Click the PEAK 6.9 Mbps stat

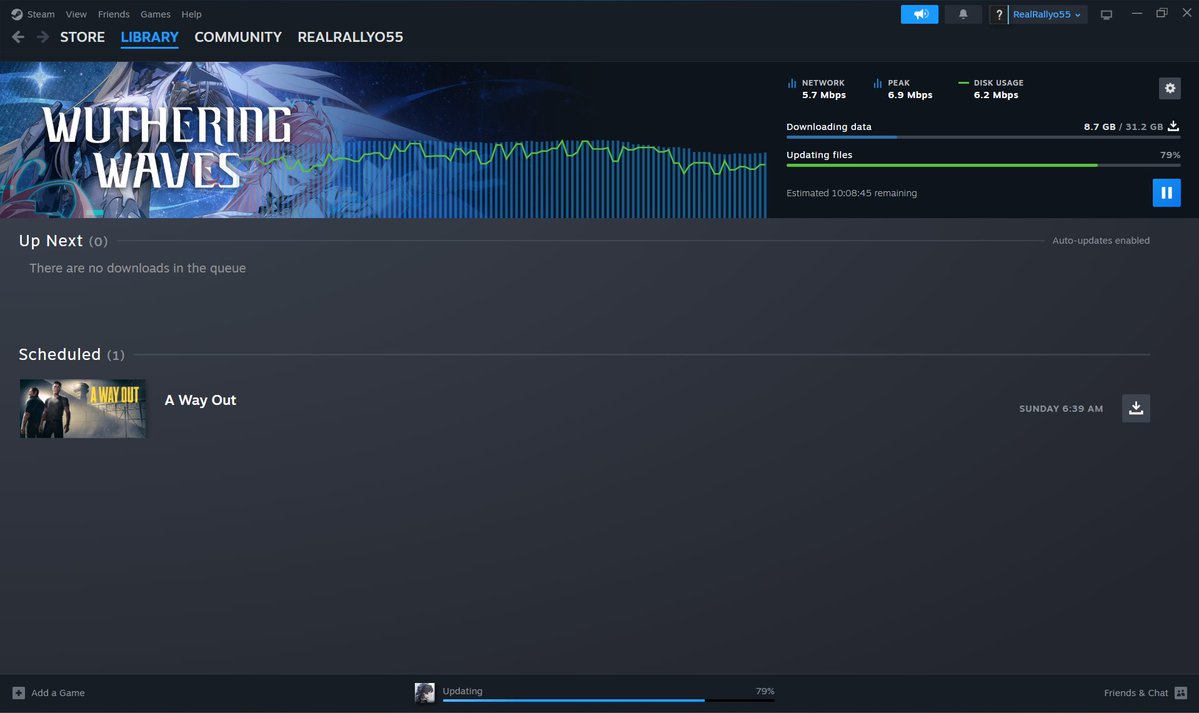902,89
